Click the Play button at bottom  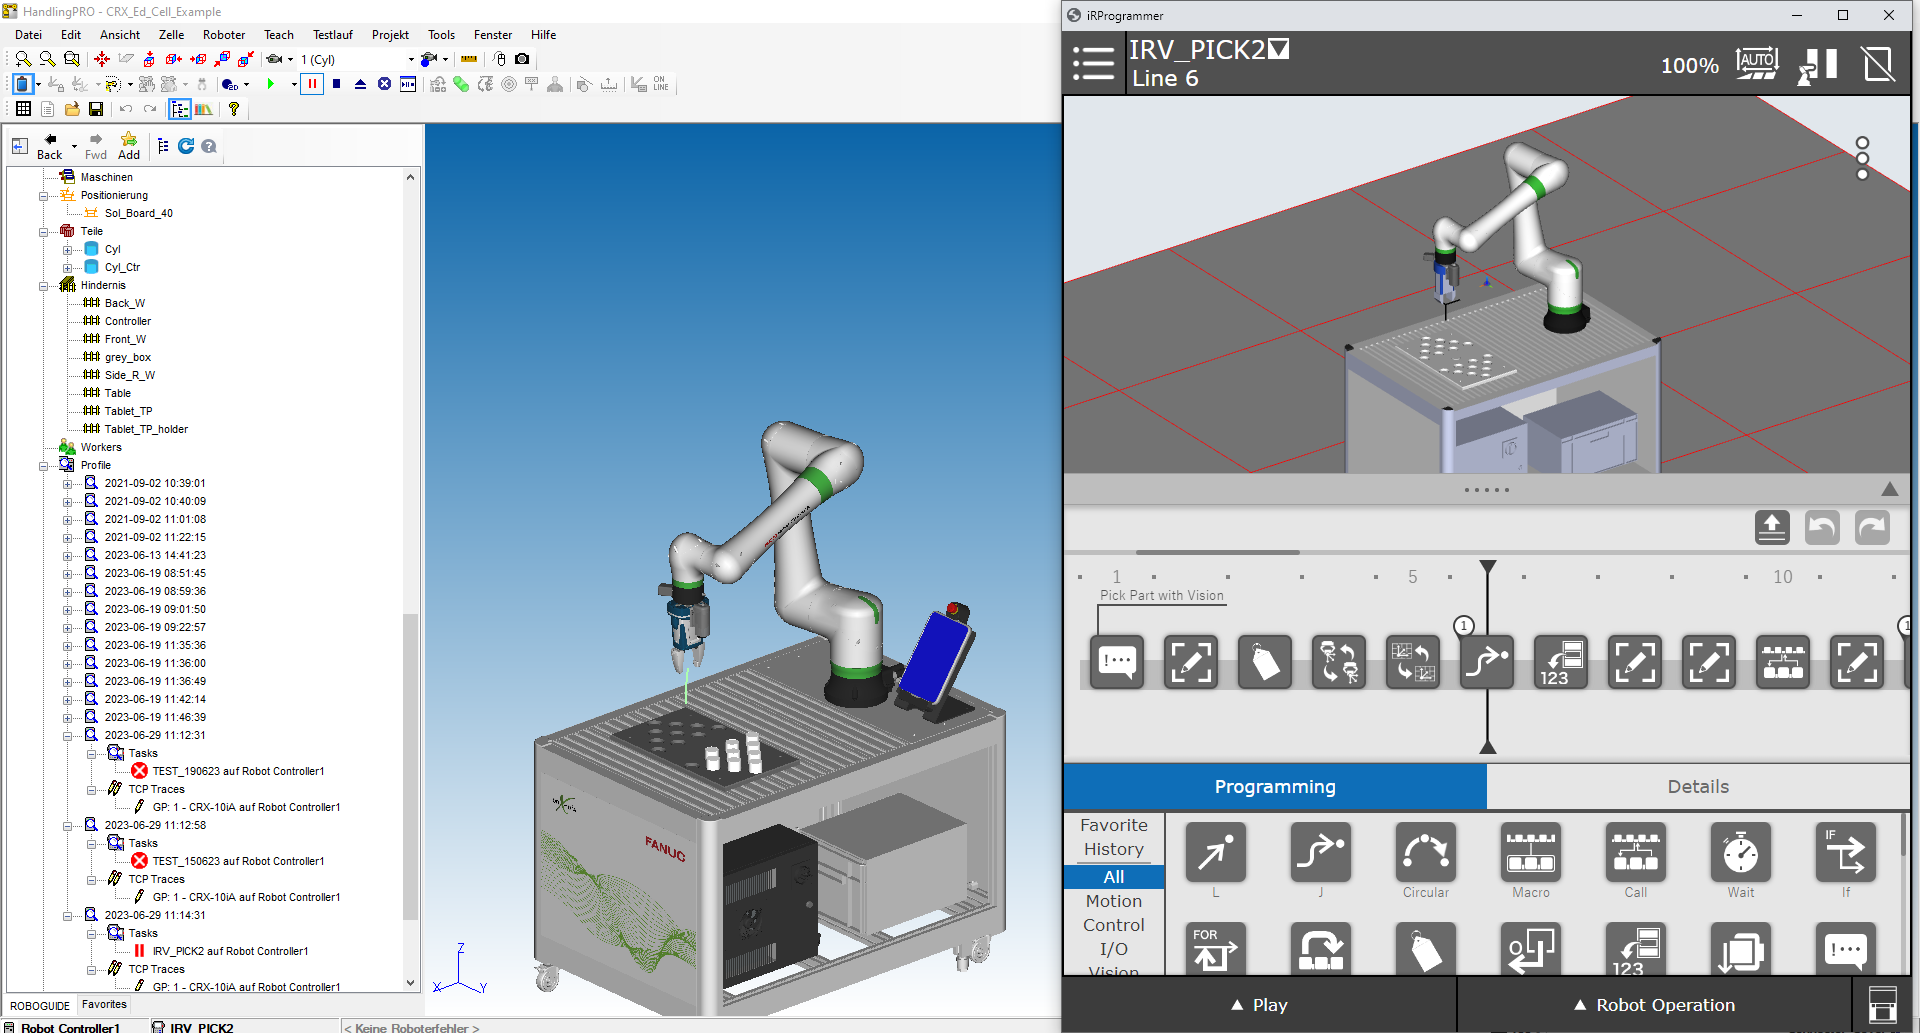pyautogui.click(x=1259, y=1005)
